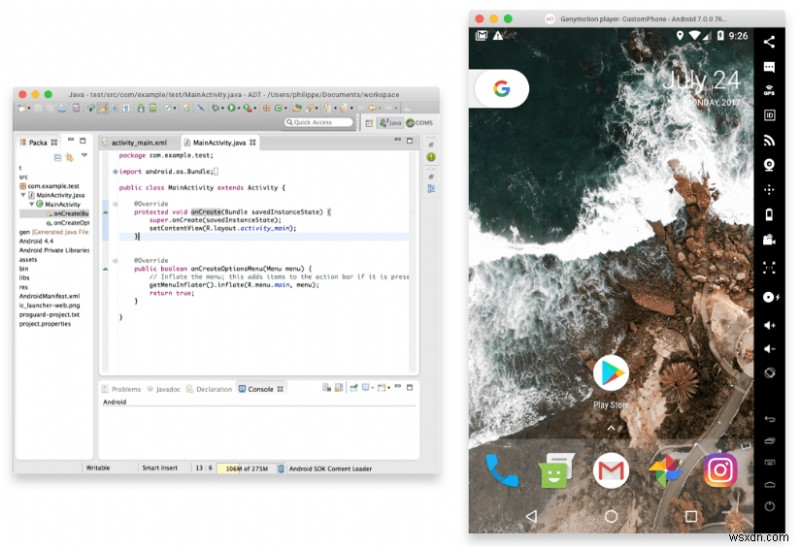Viewport: 800px width, 547px height.
Task: Rotate the Genymotion device screen
Action: [769, 373]
